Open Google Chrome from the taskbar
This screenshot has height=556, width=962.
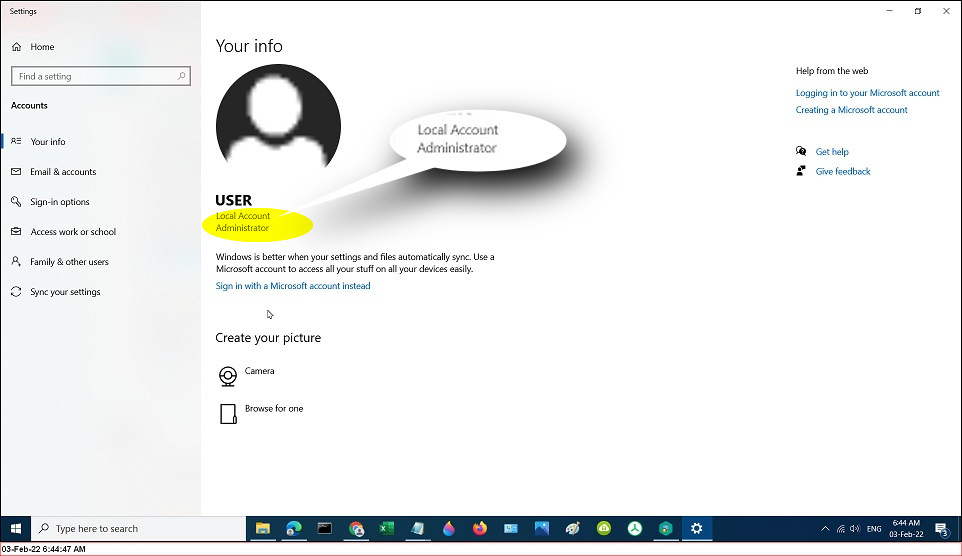coord(356,528)
